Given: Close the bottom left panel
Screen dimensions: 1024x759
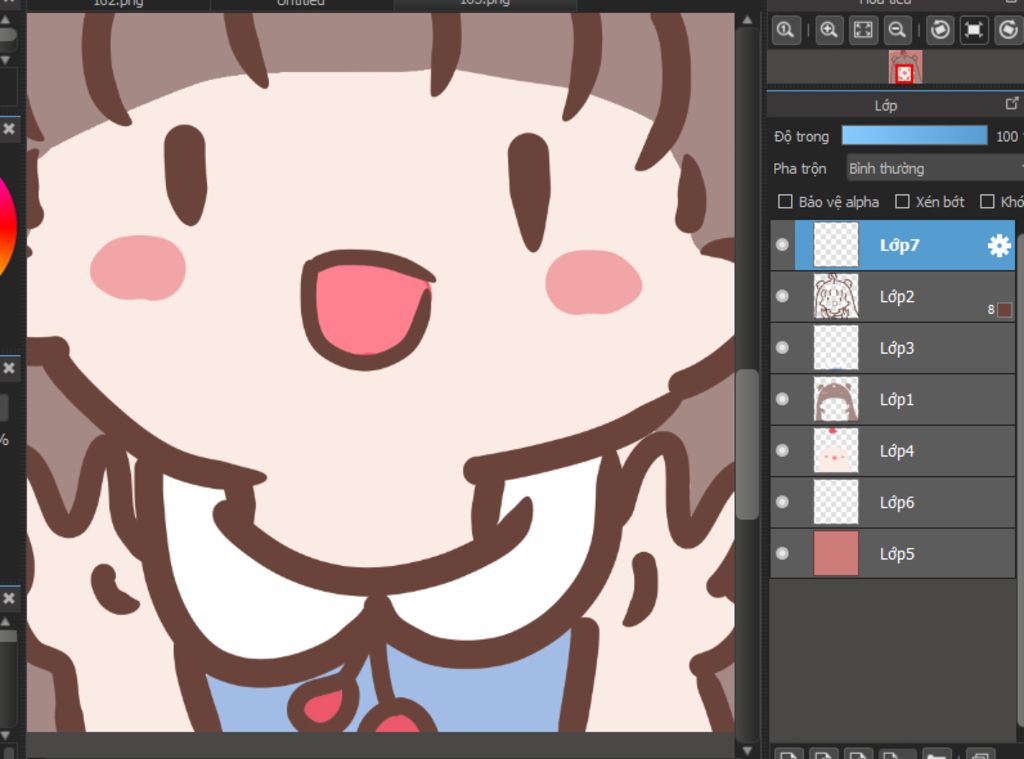Looking at the screenshot, I should coord(9,598).
